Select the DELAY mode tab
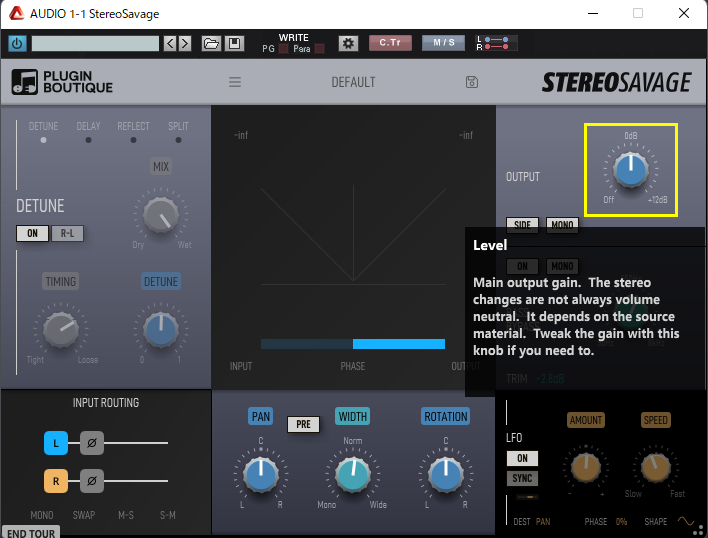Image resolution: width=708 pixels, height=538 pixels. pos(88,131)
